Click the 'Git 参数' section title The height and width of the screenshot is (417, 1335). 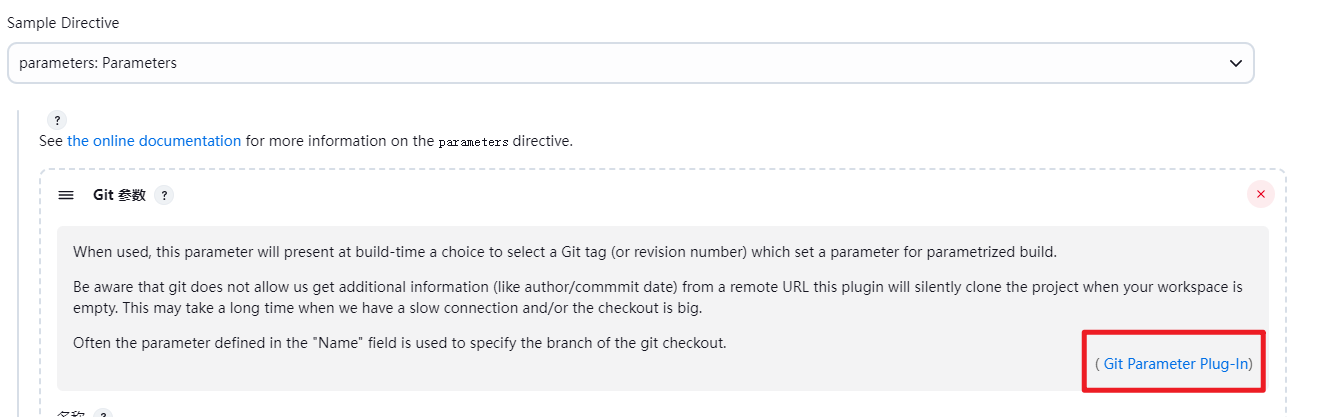[119, 195]
